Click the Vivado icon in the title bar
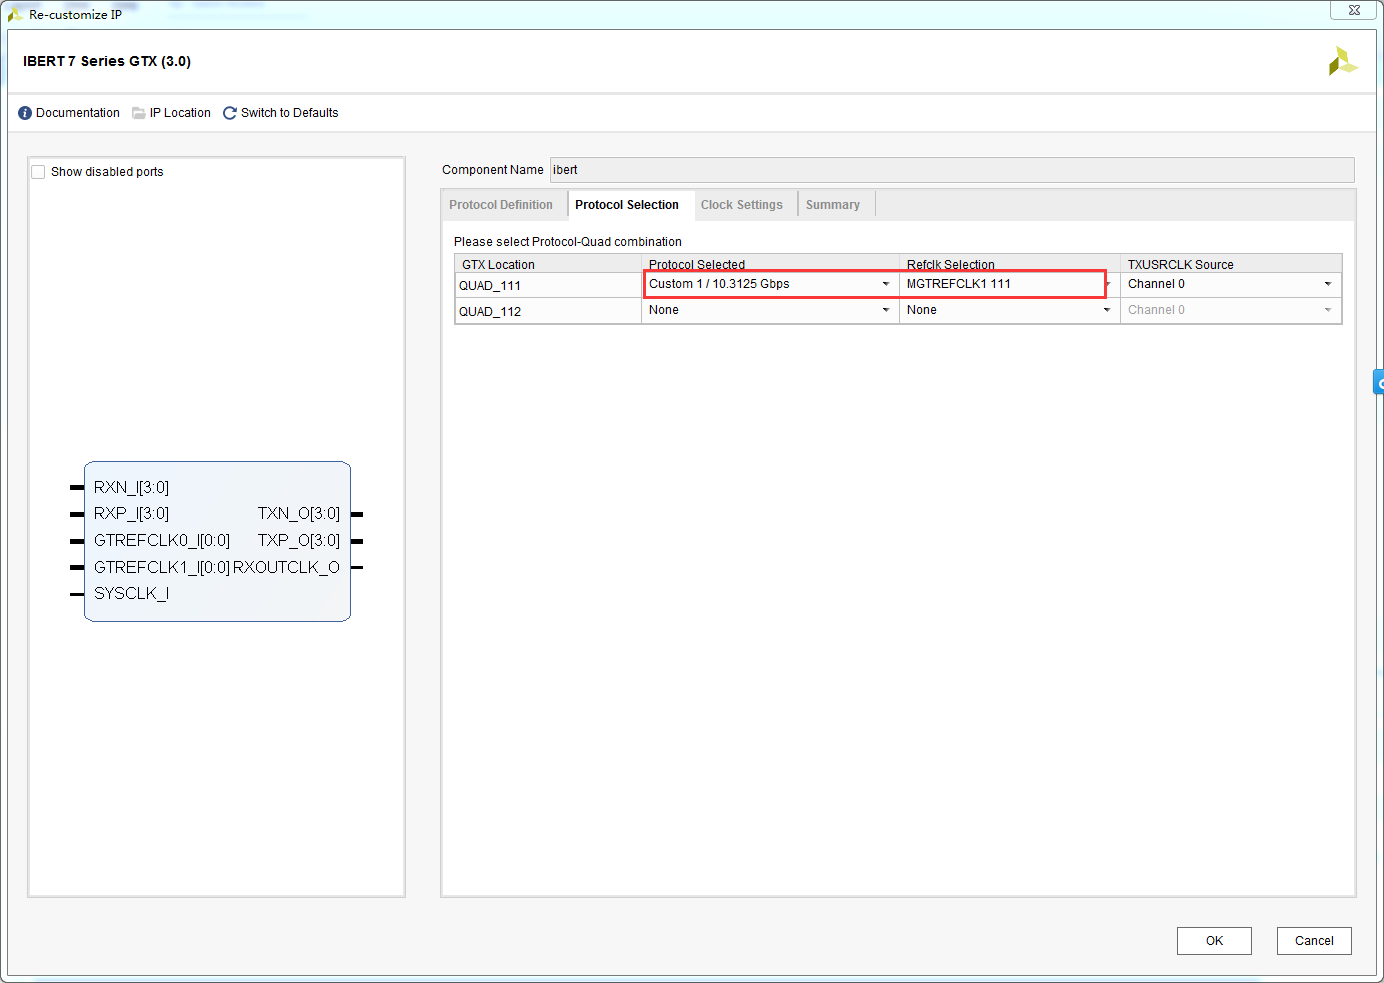The image size is (1384, 983). coord(15,14)
